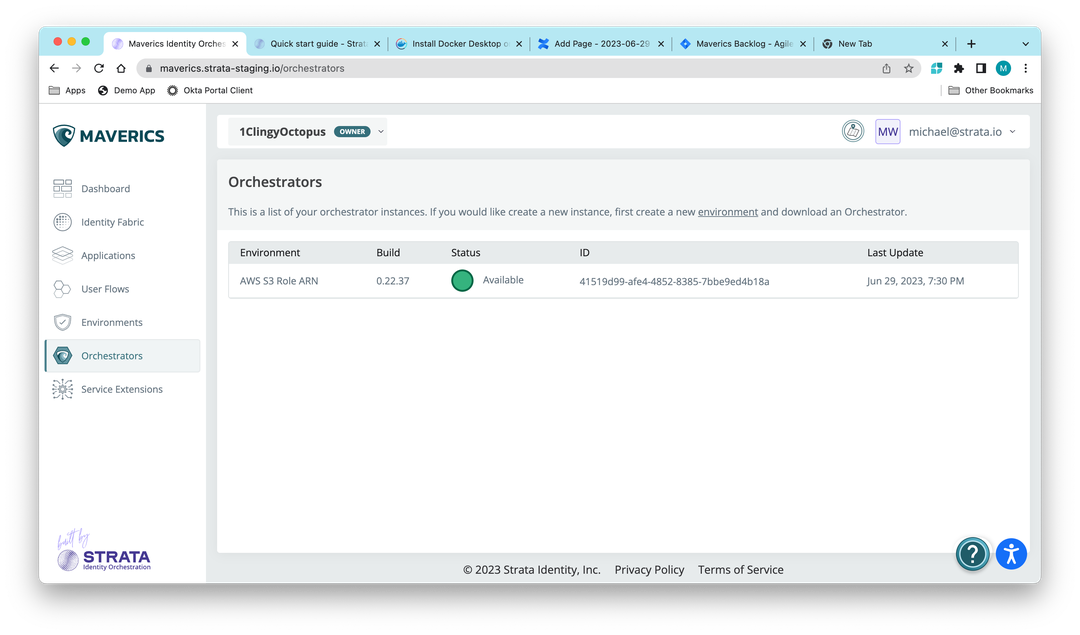The width and height of the screenshot is (1080, 635).
Task: Click the green Available status indicator
Action: (462, 280)
